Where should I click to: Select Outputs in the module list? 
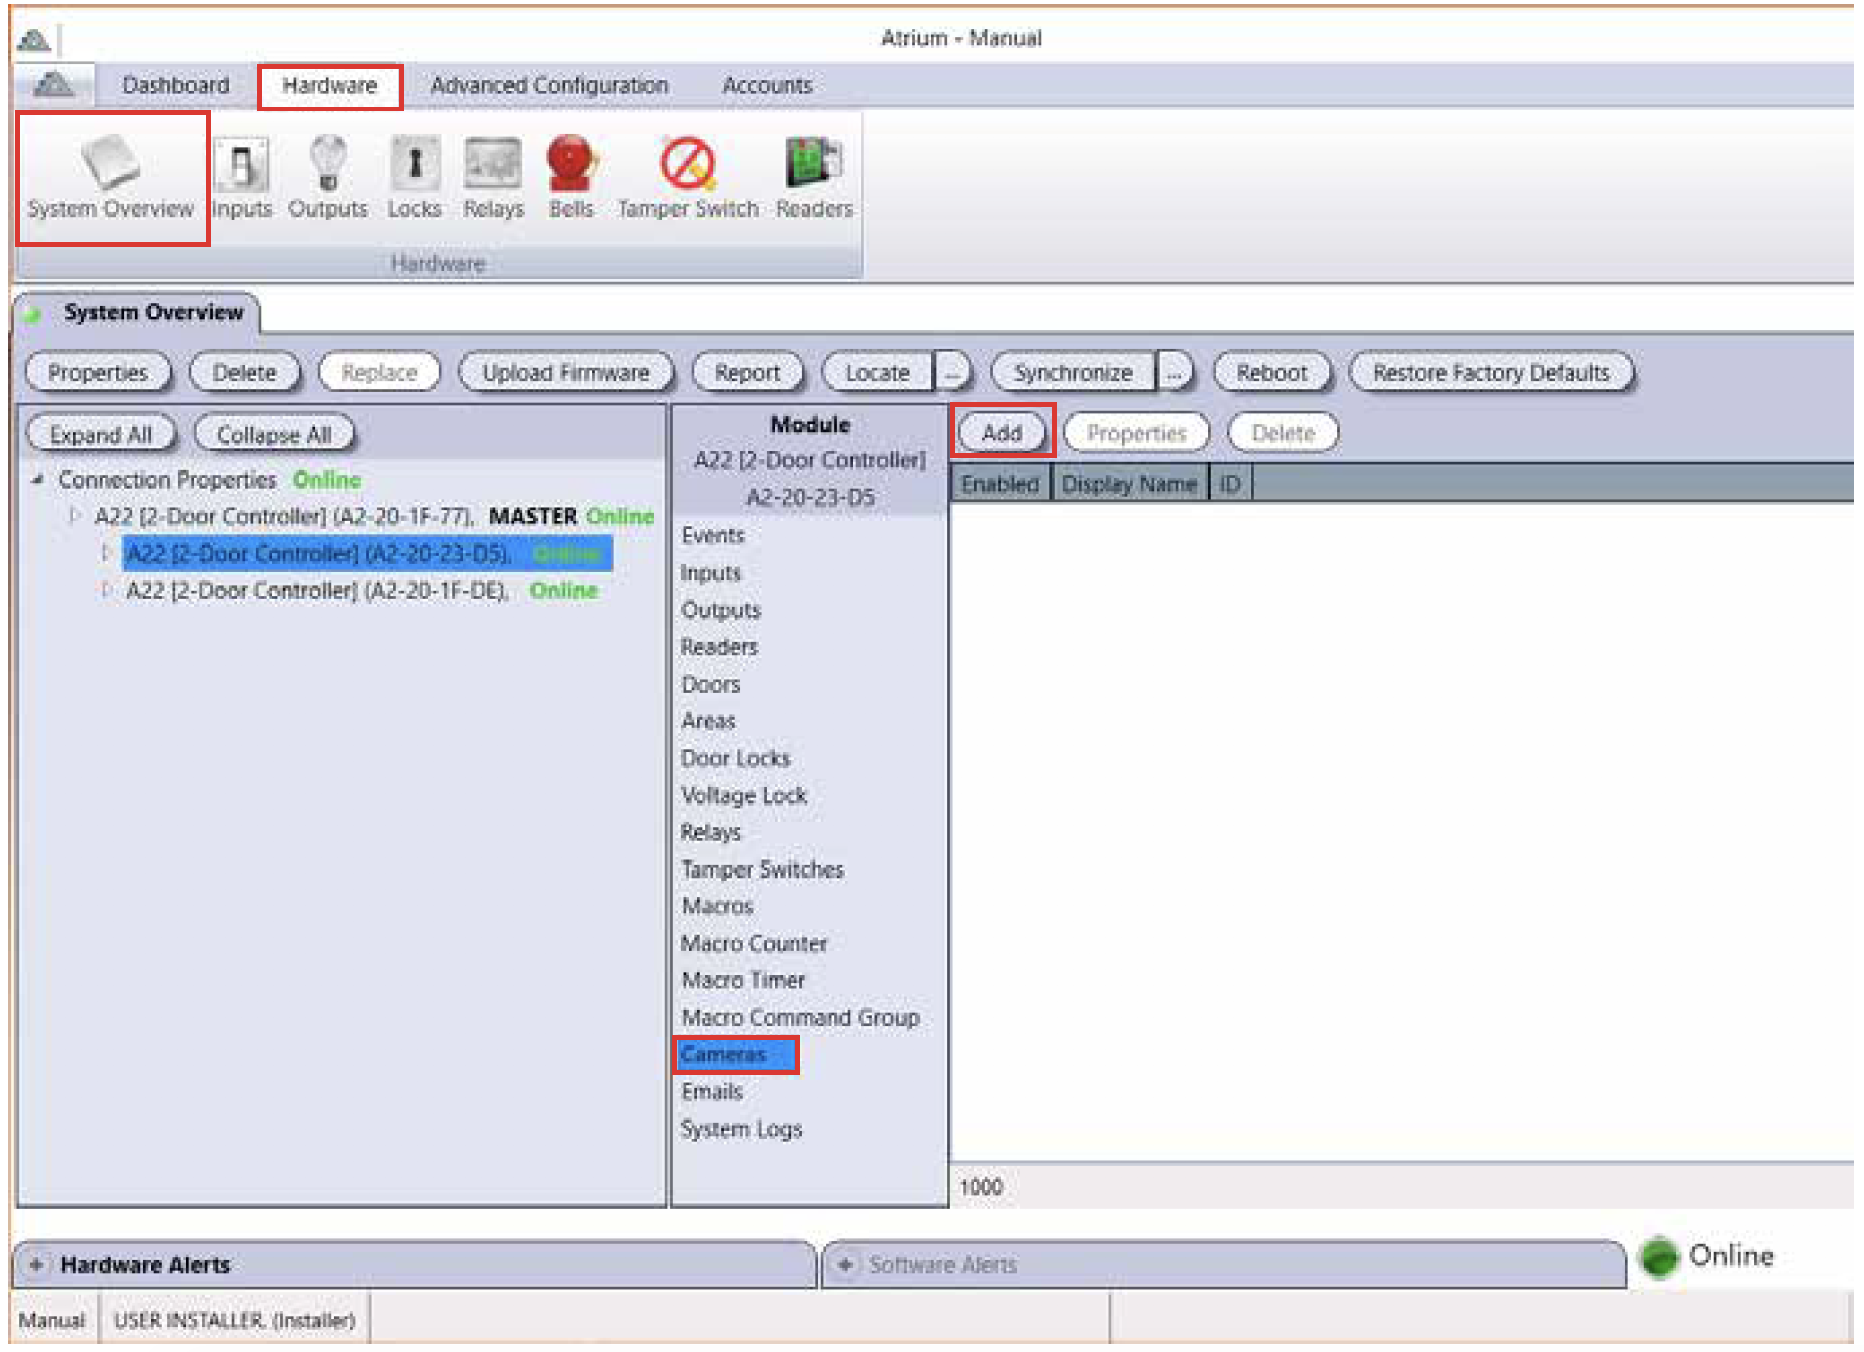pyautogui.click(x=721, y=610)
